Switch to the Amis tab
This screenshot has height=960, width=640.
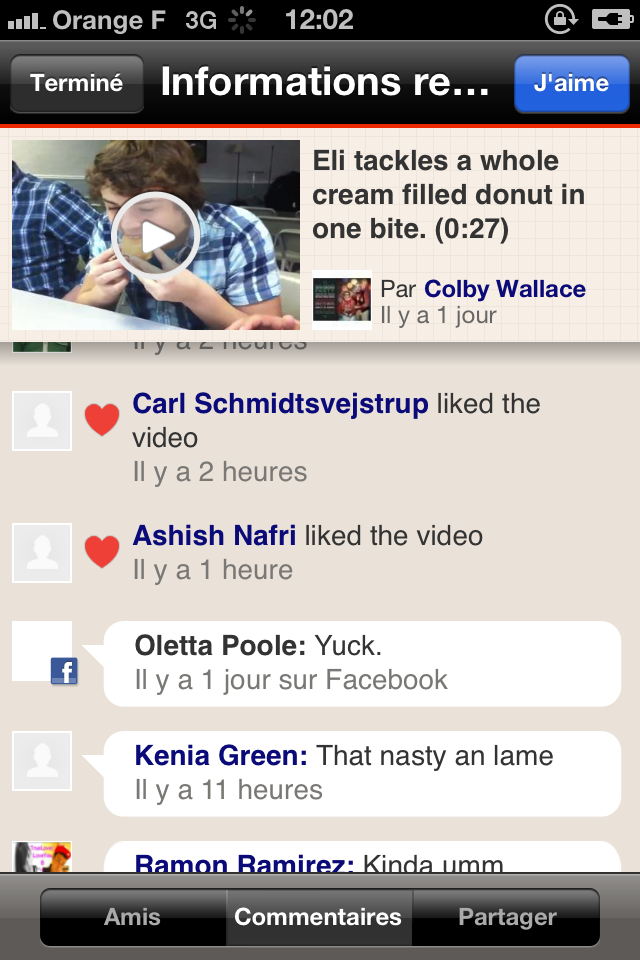[x=132, y=917]
